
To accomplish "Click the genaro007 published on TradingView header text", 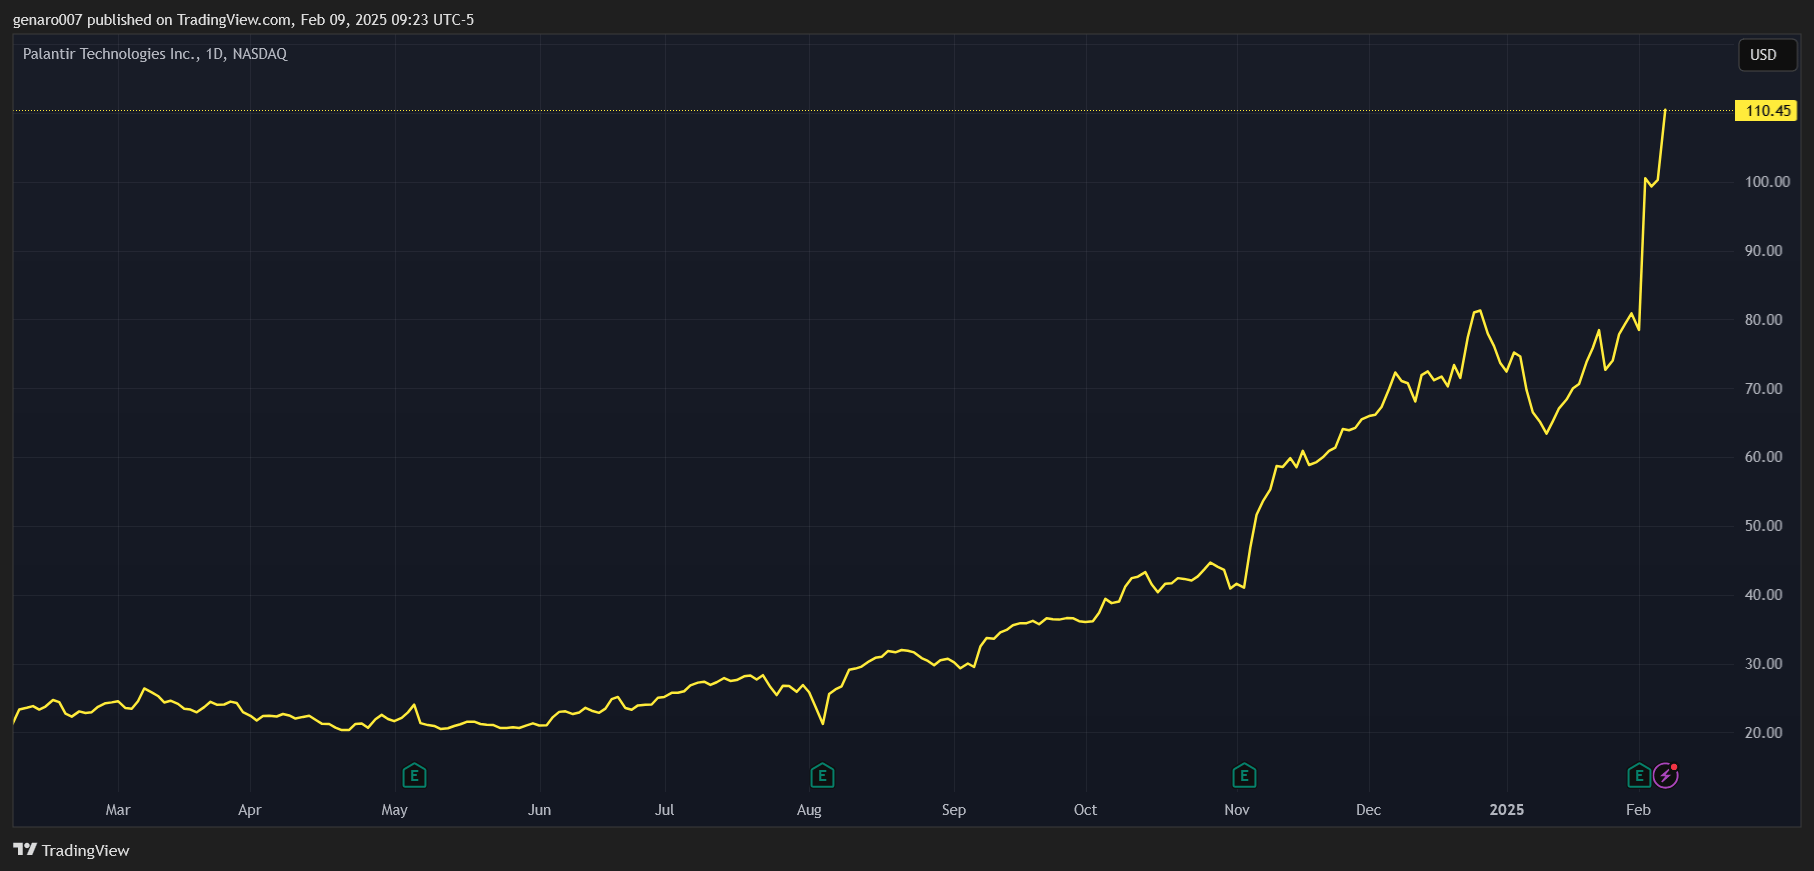I will (243, 20).
